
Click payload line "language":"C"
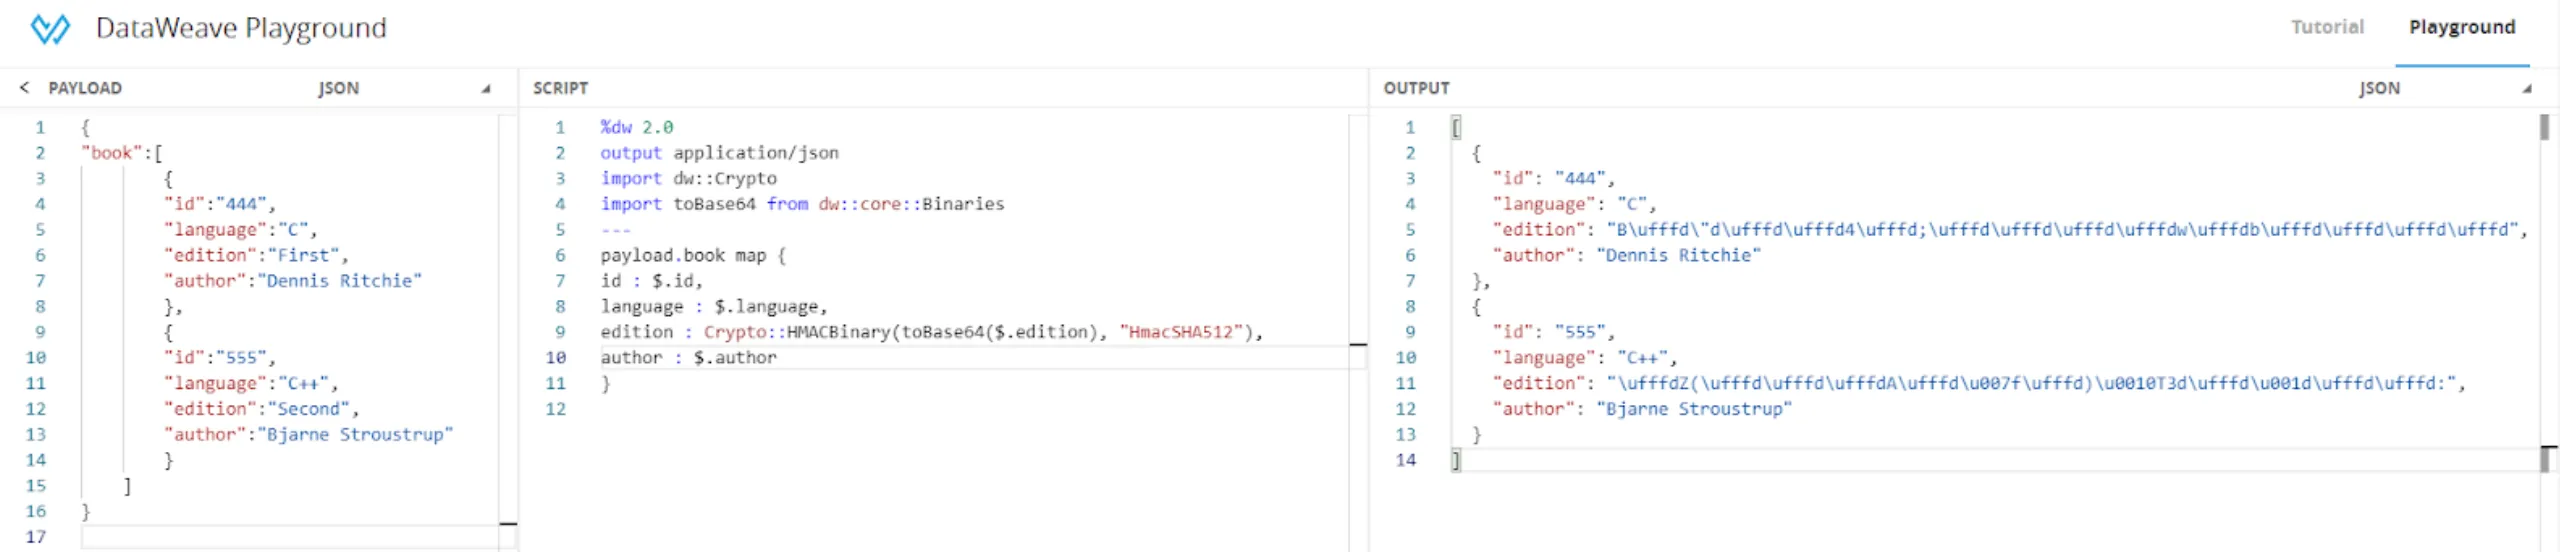click(x=240, y=230)
